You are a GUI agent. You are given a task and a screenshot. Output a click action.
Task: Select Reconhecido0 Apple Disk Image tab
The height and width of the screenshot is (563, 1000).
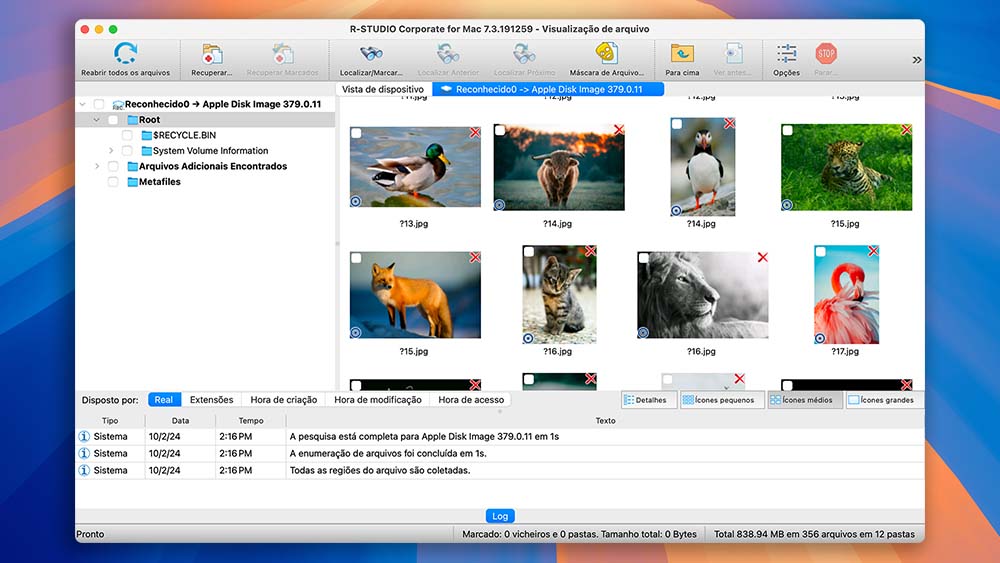click(x=548, y=89)
